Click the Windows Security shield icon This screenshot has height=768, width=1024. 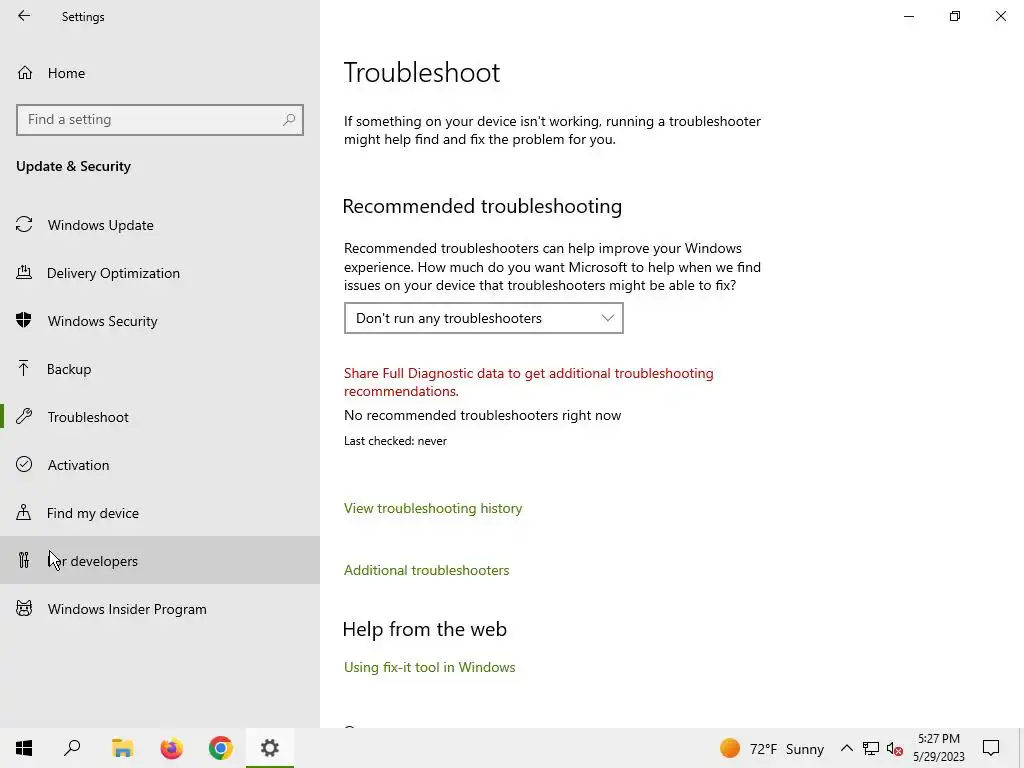(24, 320)
